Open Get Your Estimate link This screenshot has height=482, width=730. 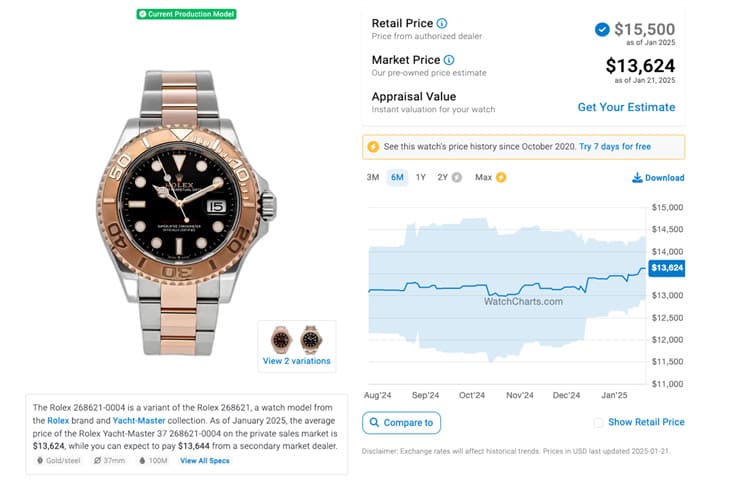(626, 107)
